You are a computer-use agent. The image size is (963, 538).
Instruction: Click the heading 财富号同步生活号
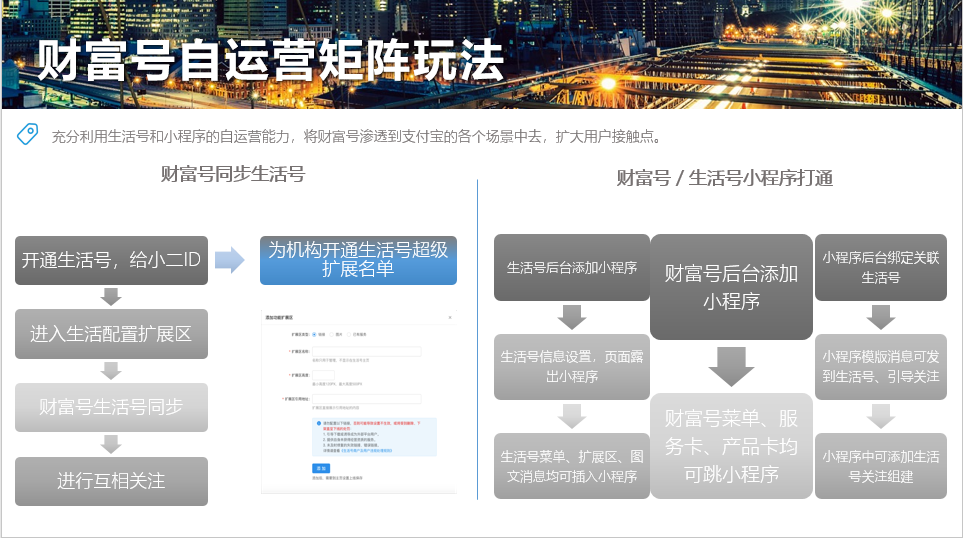click(x=233, y=174)
